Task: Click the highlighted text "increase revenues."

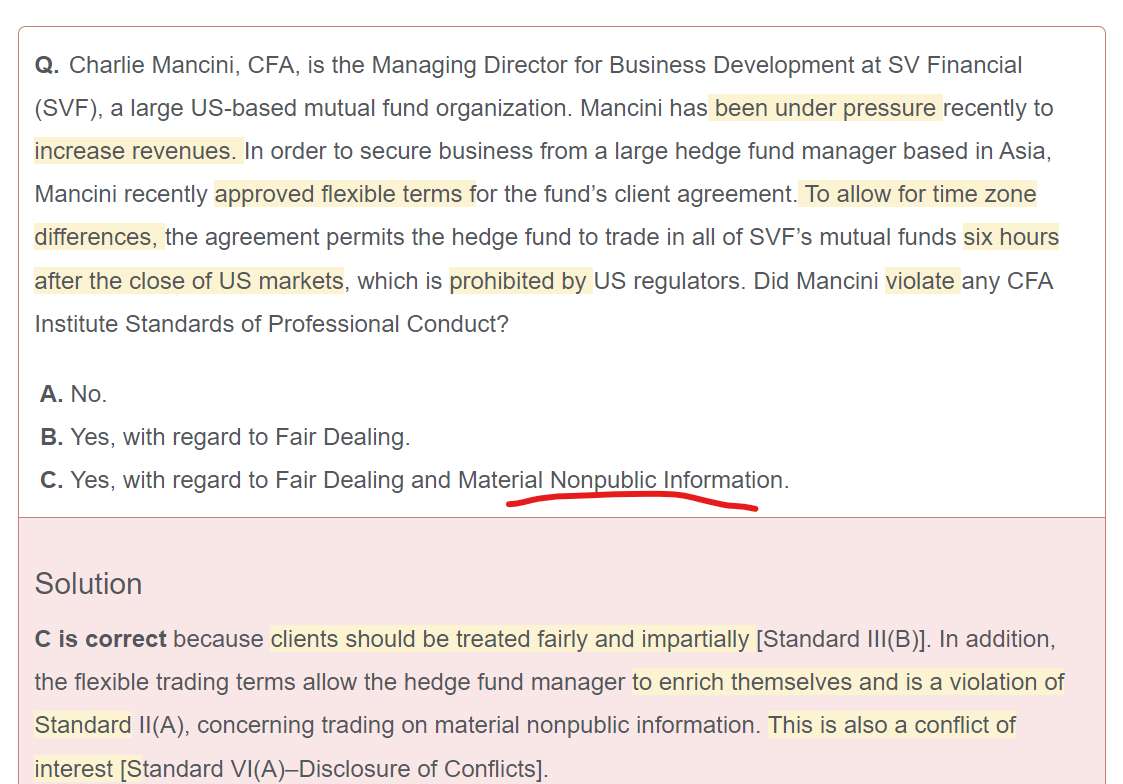Action: coord(138,151)
